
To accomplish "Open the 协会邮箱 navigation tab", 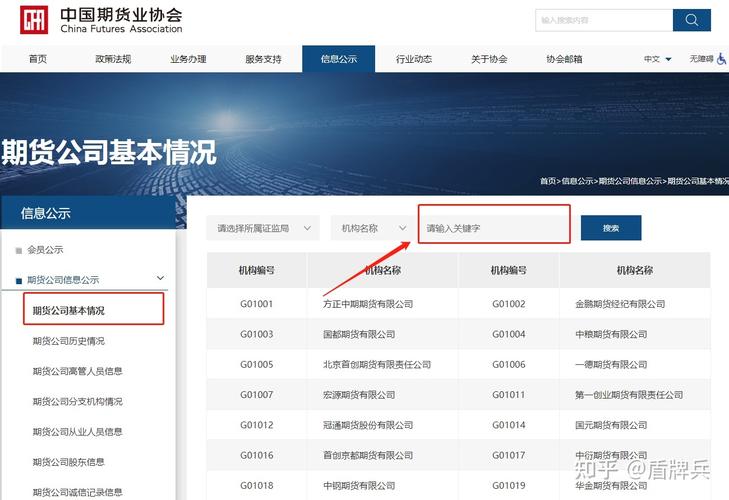I will [564, 59].
